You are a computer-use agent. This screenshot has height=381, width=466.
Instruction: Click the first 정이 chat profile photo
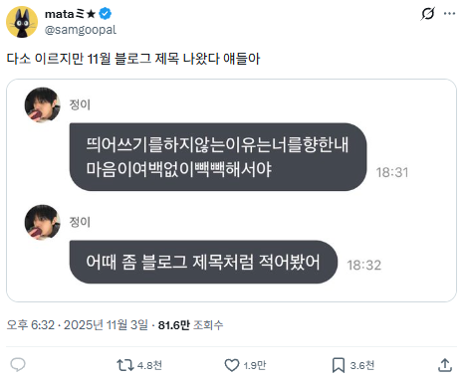tap(42, 105)
